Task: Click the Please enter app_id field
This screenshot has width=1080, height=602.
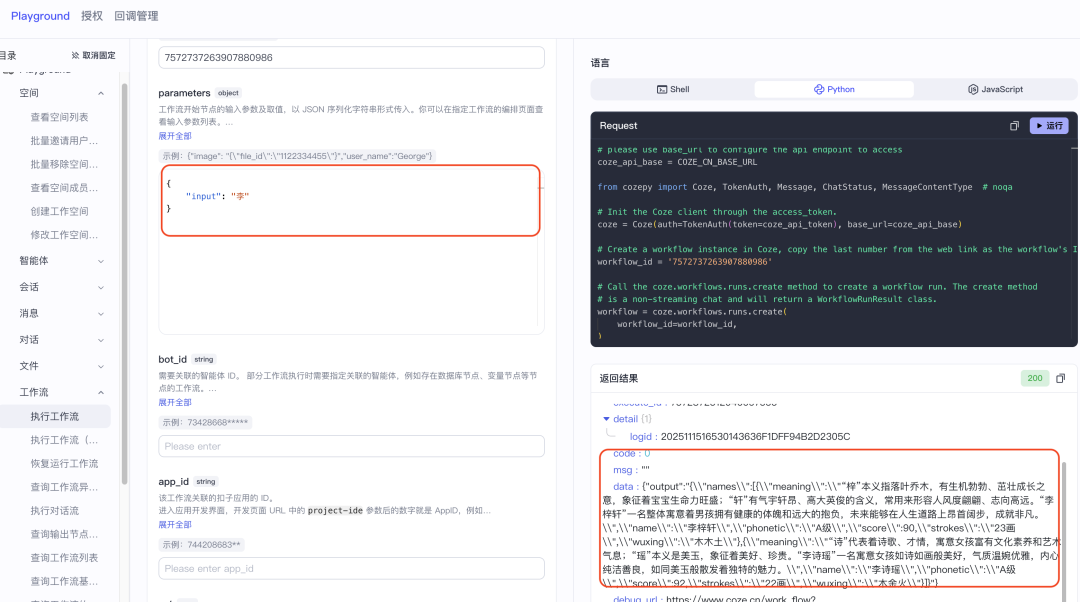Action: [351, 569]
